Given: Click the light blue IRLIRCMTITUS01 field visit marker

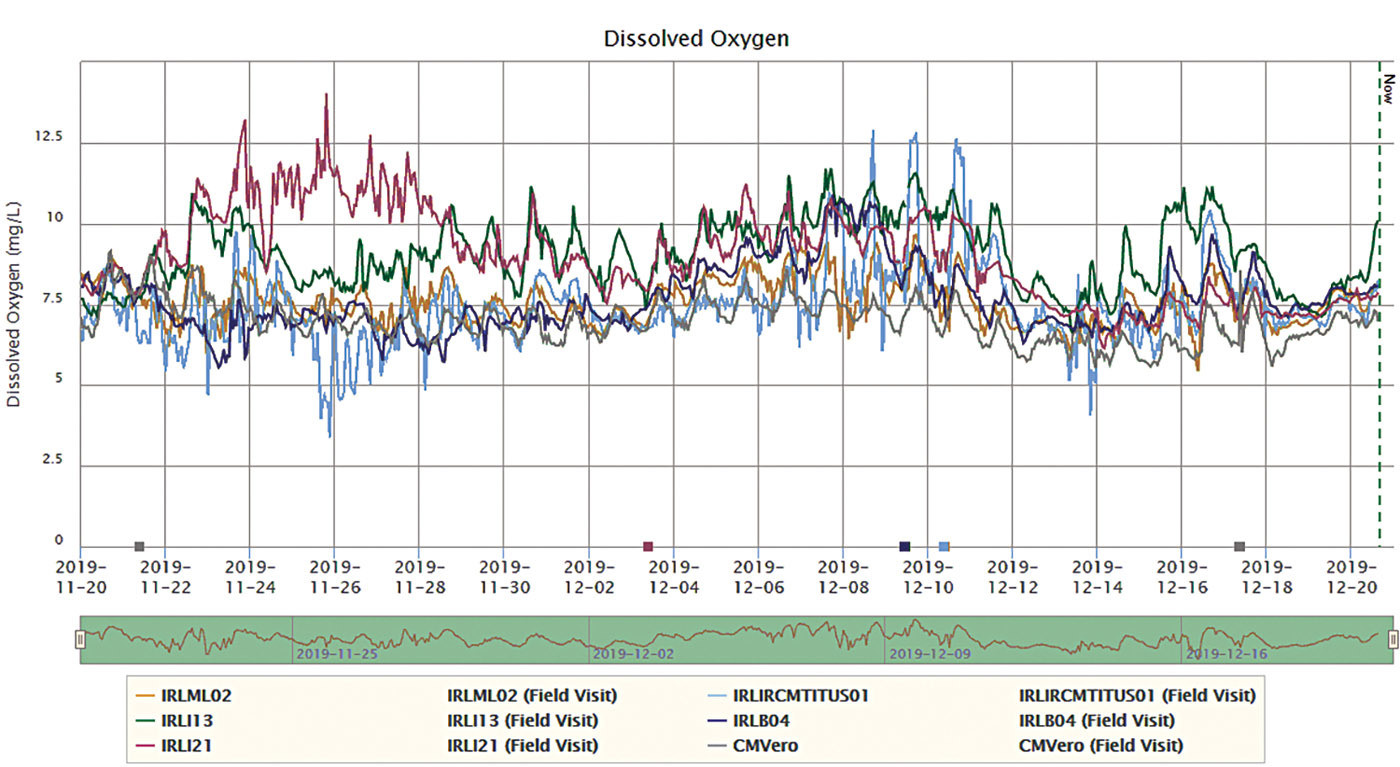Looking at the screenshot, I should [944, 547].
